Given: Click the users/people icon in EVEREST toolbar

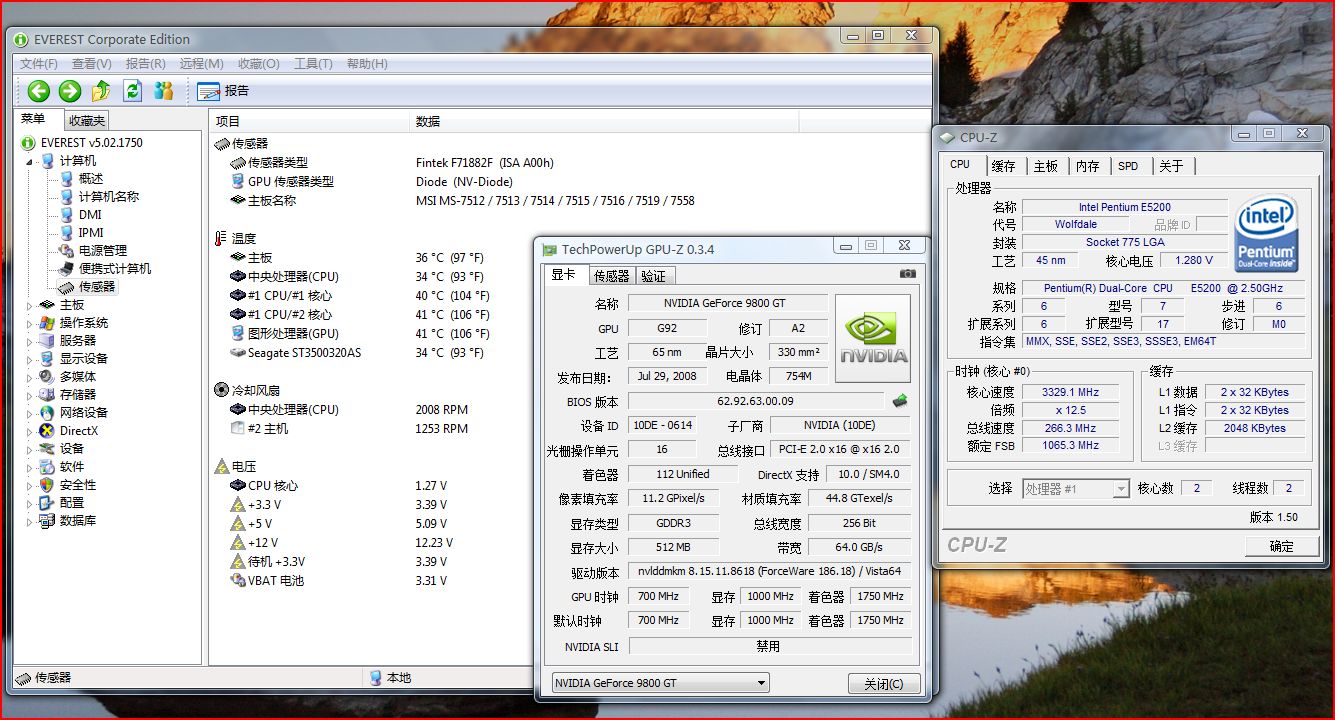Looking at the screenshot, I should coord(164,91).
